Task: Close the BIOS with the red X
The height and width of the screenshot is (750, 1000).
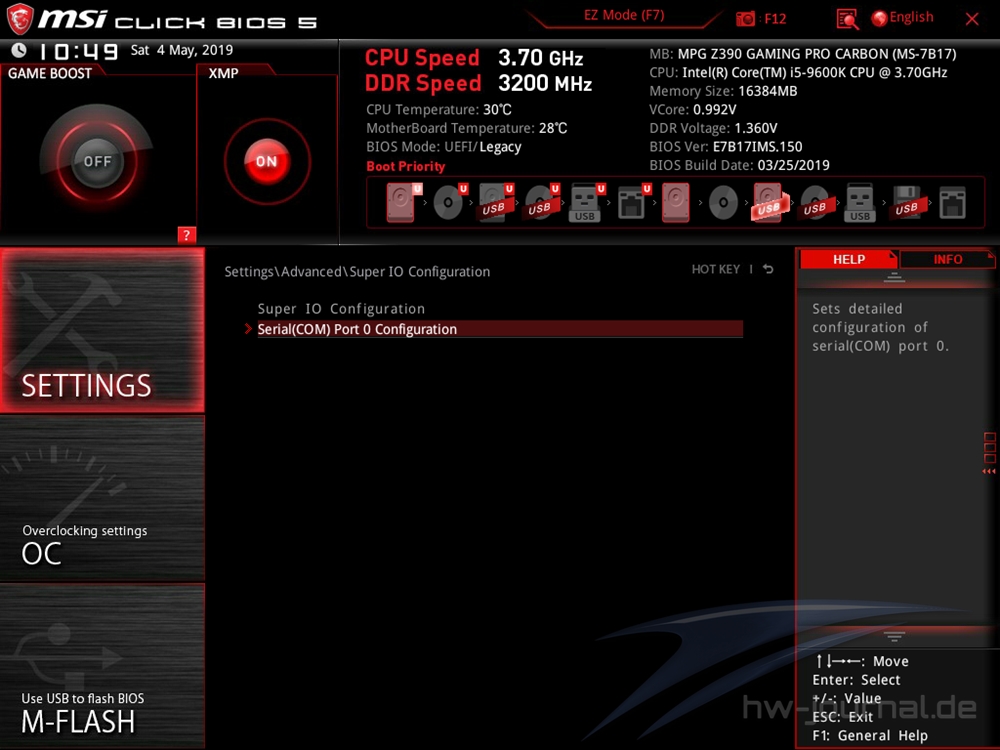Action: click(972, 18)
